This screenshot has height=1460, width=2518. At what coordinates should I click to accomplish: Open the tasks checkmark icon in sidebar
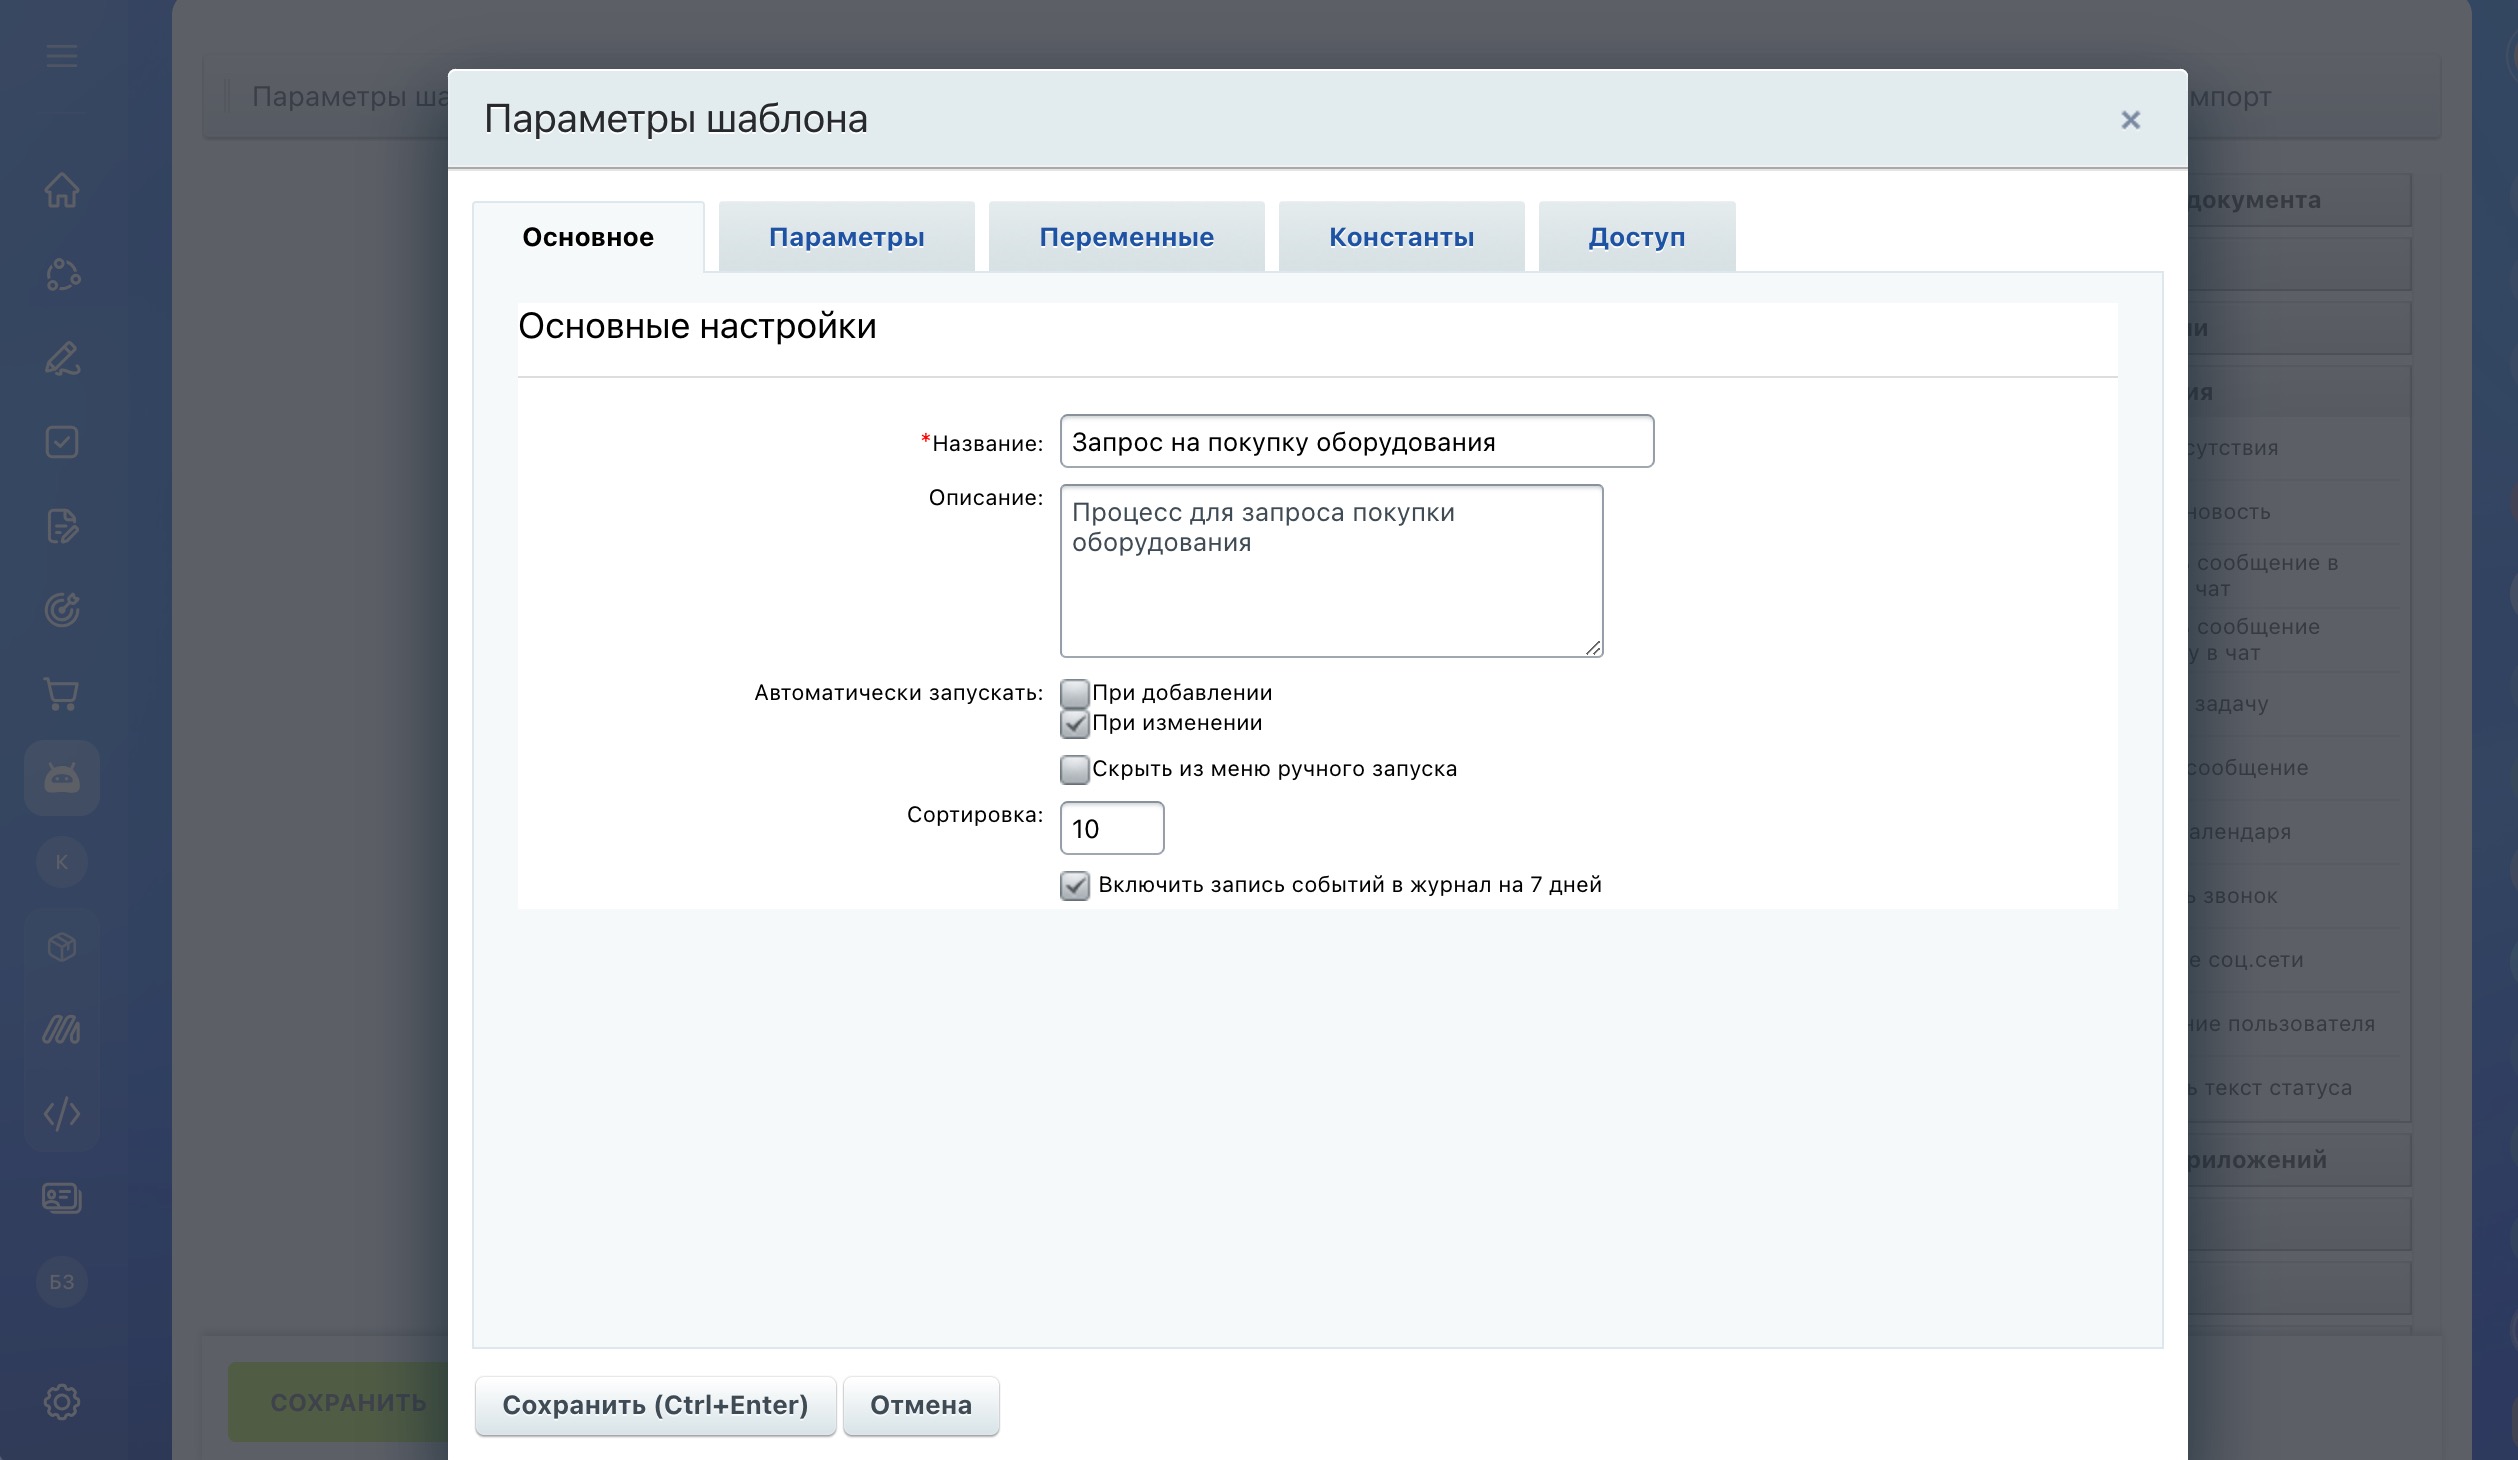[62, 442]
